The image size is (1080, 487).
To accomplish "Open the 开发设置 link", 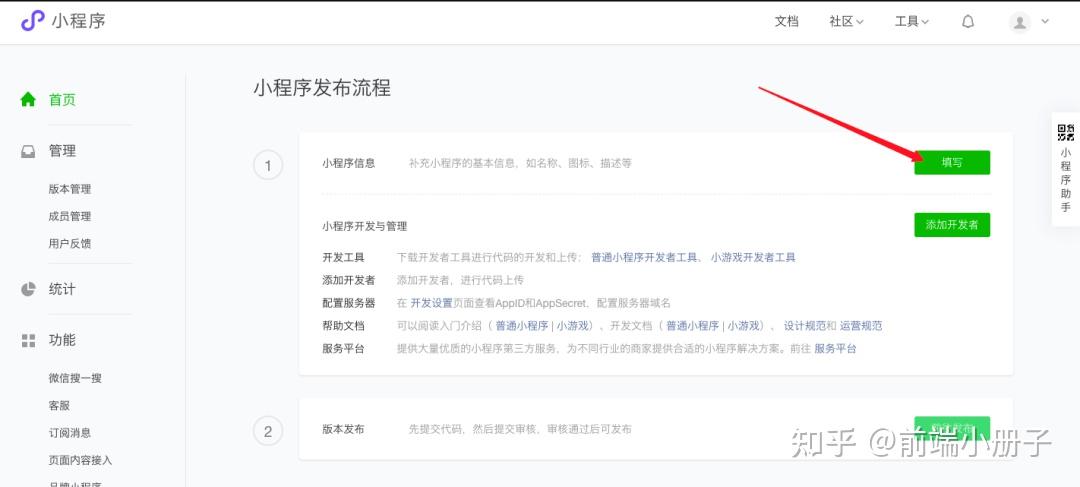I will click(432, 303).
